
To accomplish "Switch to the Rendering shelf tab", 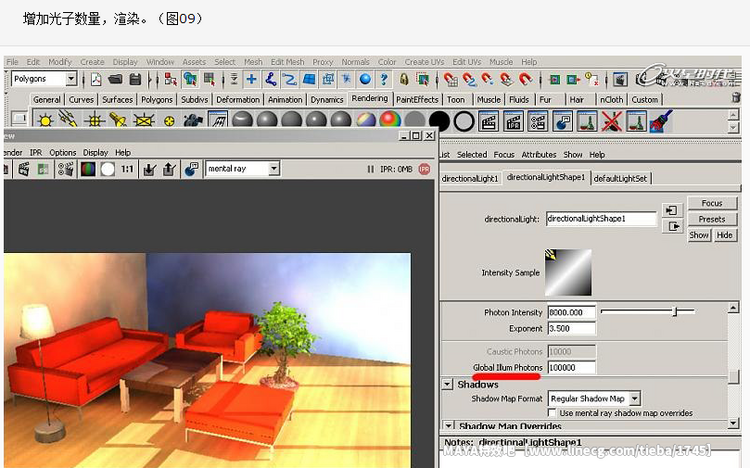I will pyautogui.click(x=369, y=98).
